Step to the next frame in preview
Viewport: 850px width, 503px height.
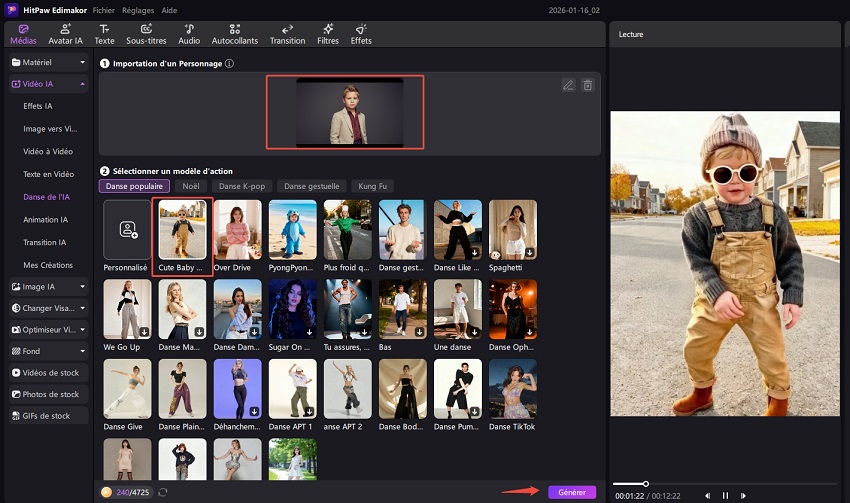(x=745, y=495)
